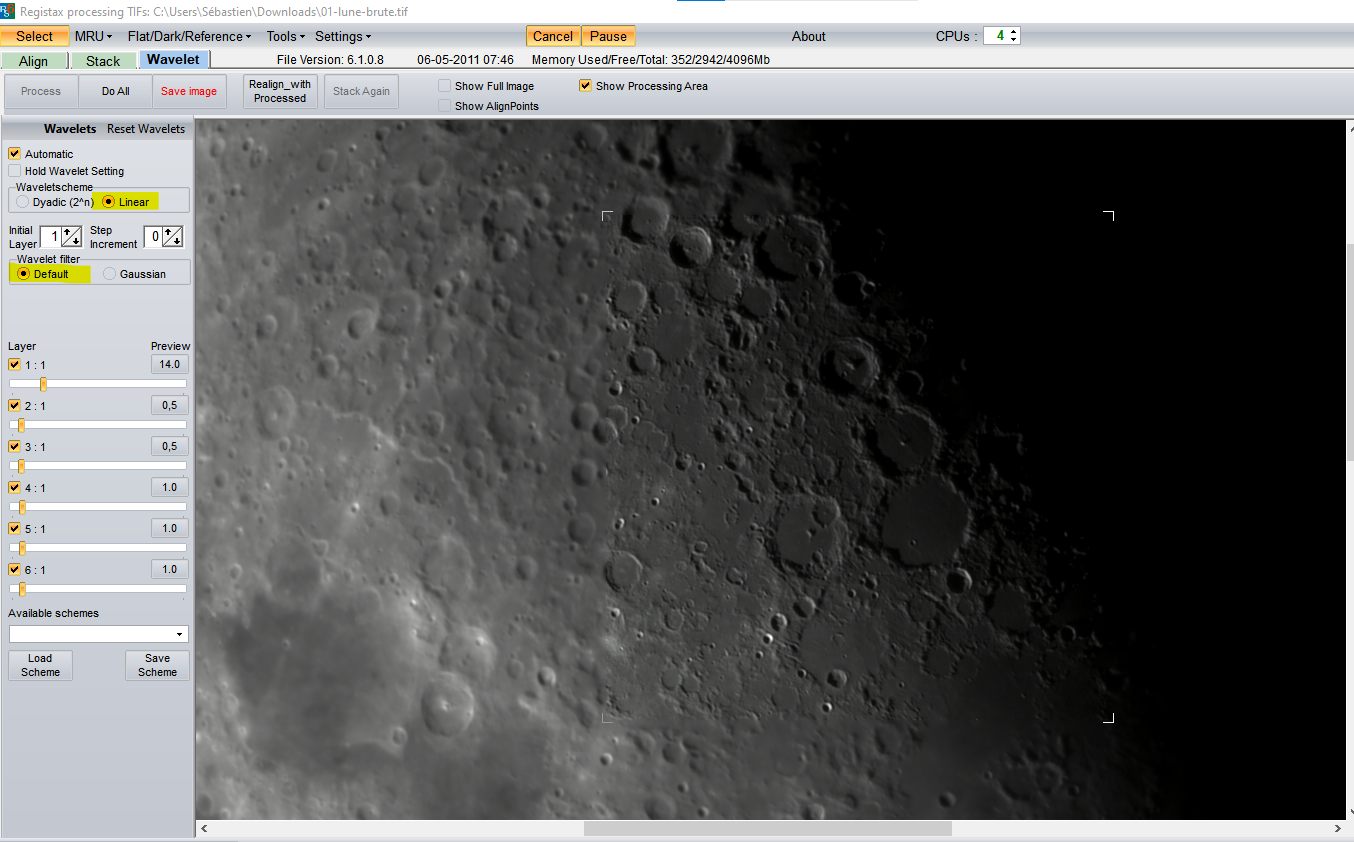Select the Dyadic (2^n) wavelet scheme
Screen dimensions: 1354x842
tap(23, 202)
